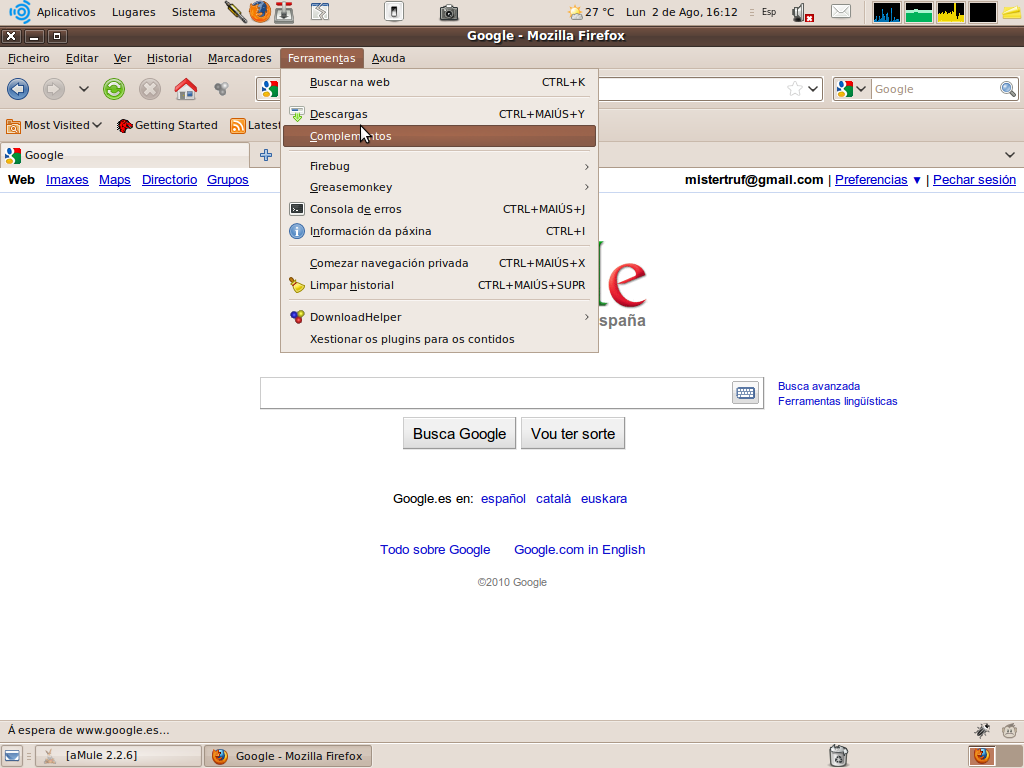The width and height of the screenshot is (1024, 768).
Task: Open history dropdown arrow next to Forward
Action: [84, 89]
